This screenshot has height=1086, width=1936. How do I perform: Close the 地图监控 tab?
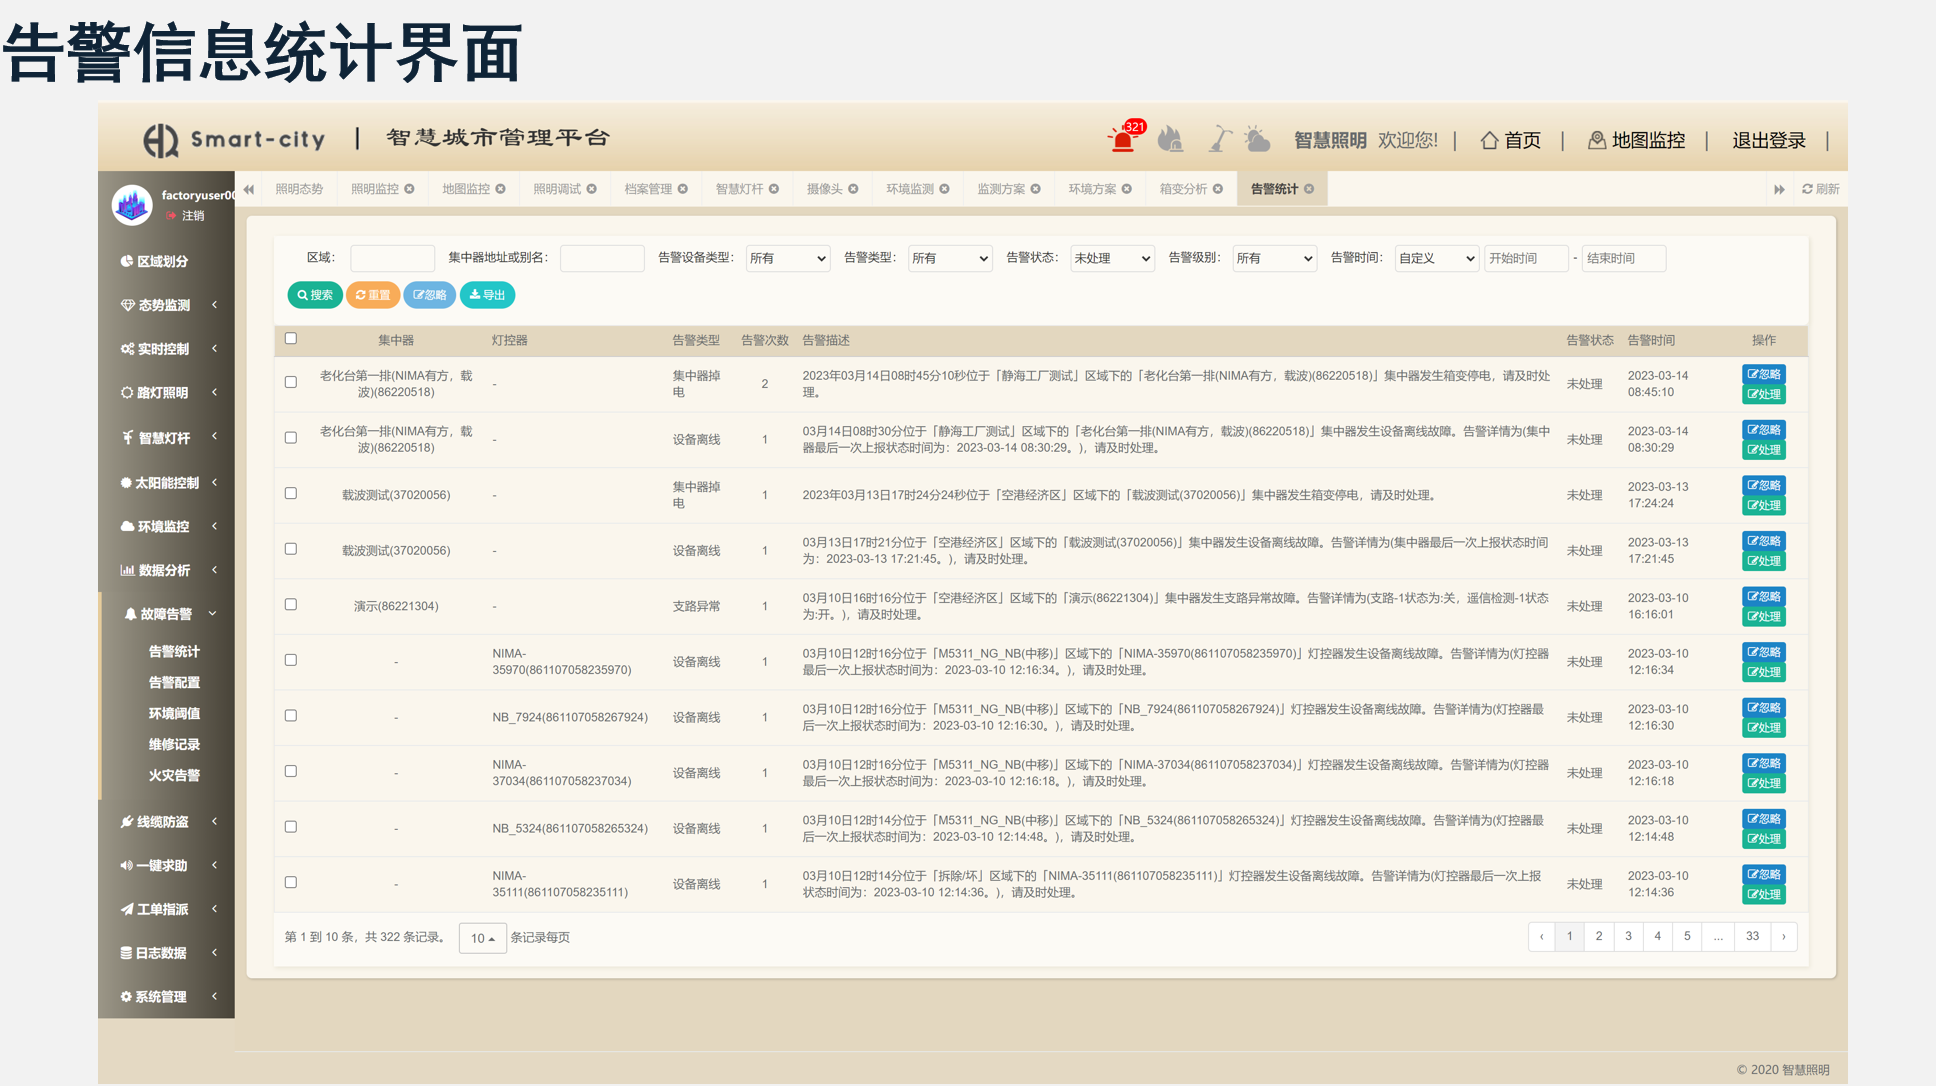[x=500, y=189]
